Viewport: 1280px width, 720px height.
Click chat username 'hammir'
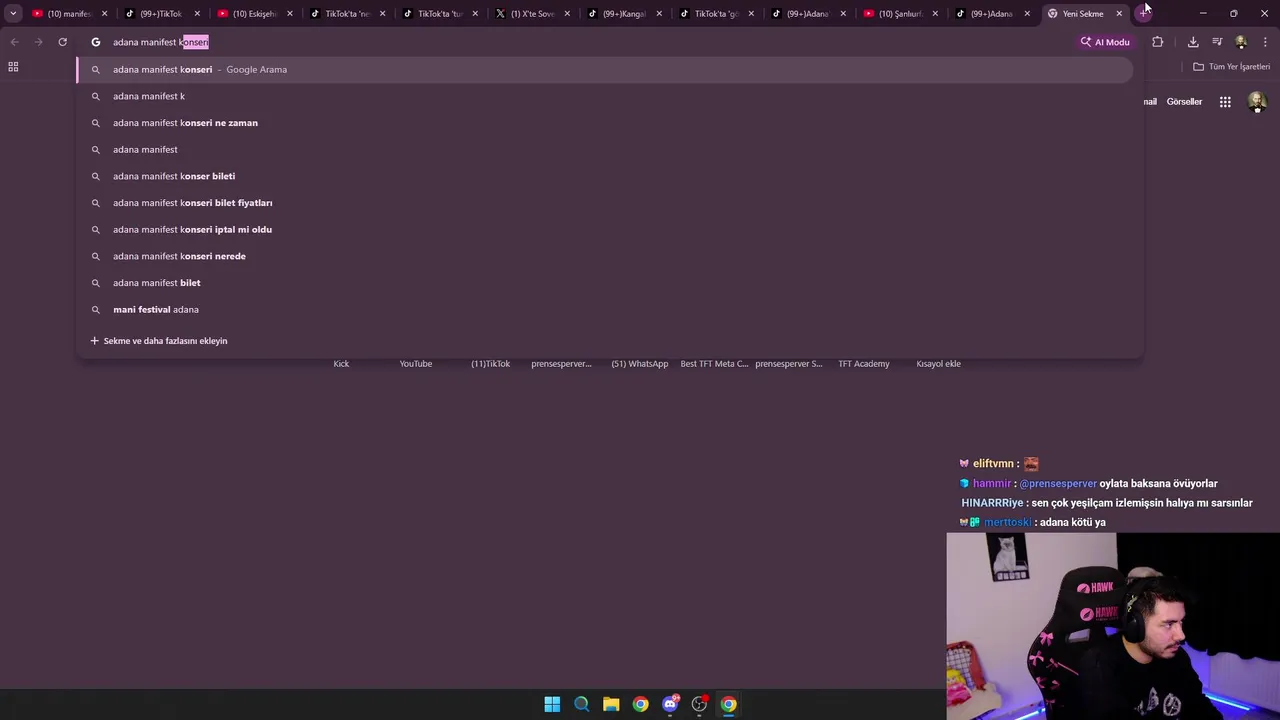(x=992, y=484)
